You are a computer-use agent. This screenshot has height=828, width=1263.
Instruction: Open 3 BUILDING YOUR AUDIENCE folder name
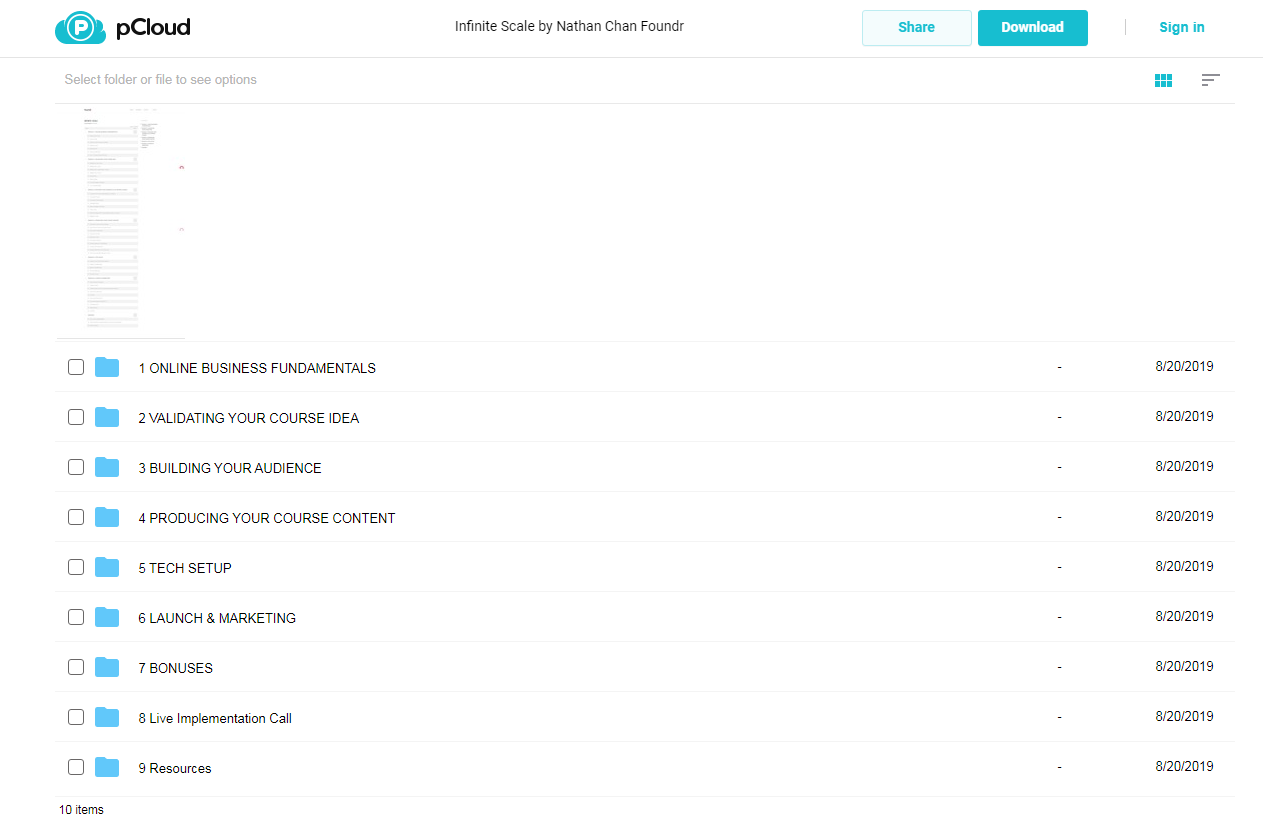point(230,468)
